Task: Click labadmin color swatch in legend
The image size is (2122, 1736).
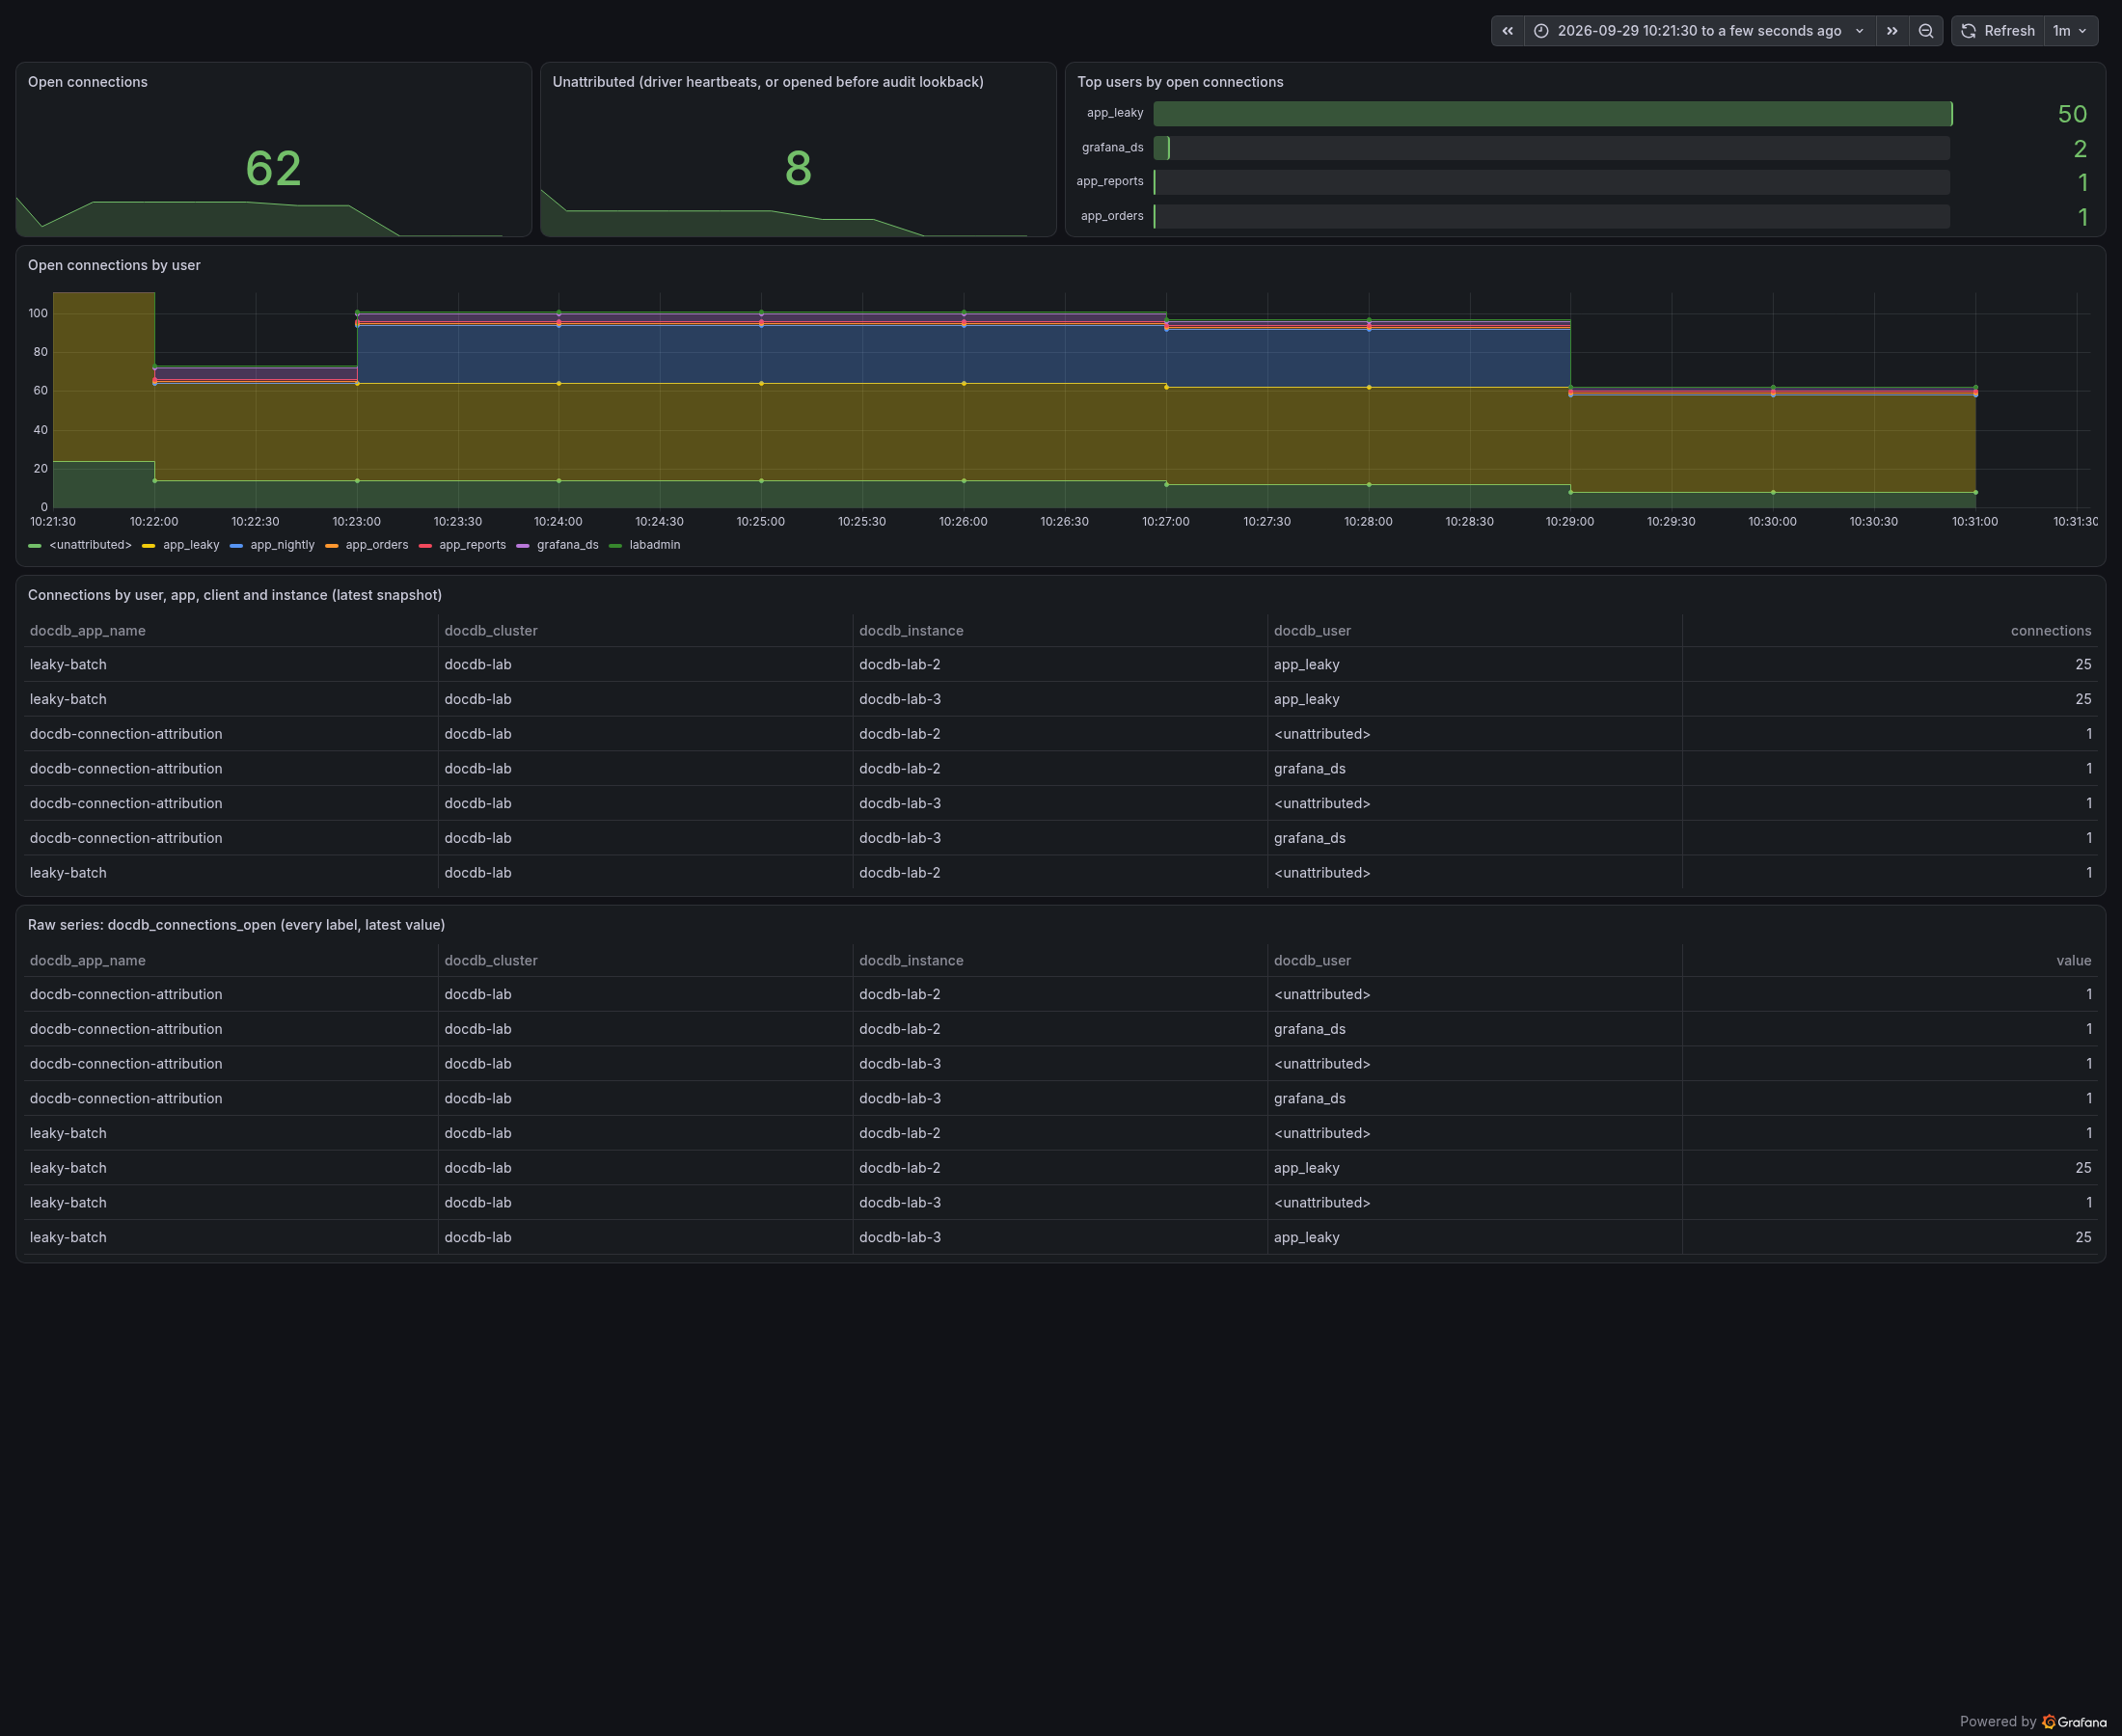Action: click(x=615, y=545)
